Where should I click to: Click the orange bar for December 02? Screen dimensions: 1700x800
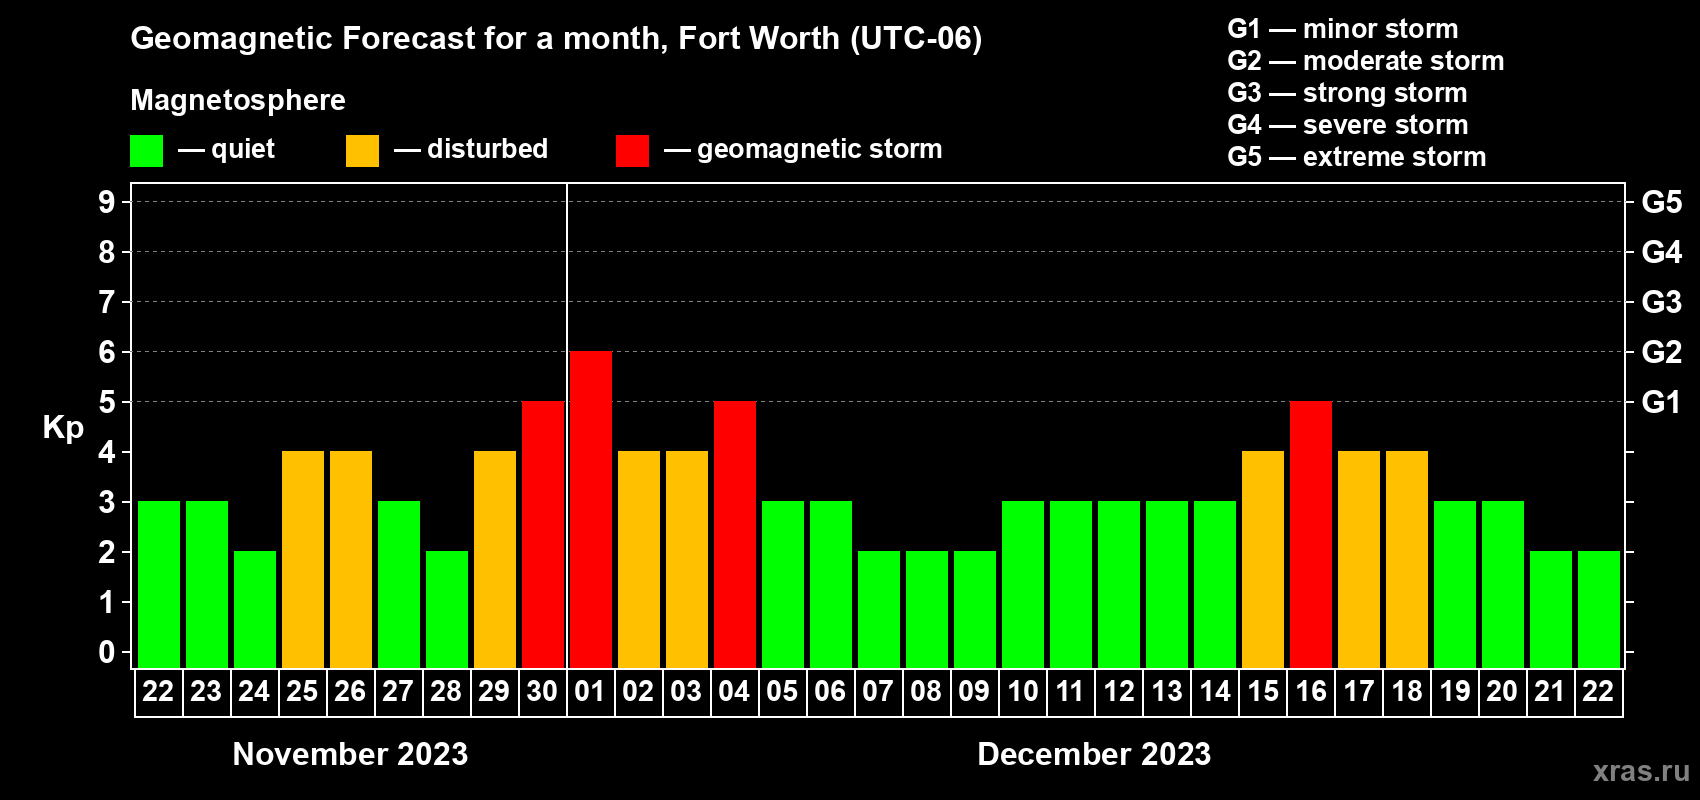tap(638, 559)
